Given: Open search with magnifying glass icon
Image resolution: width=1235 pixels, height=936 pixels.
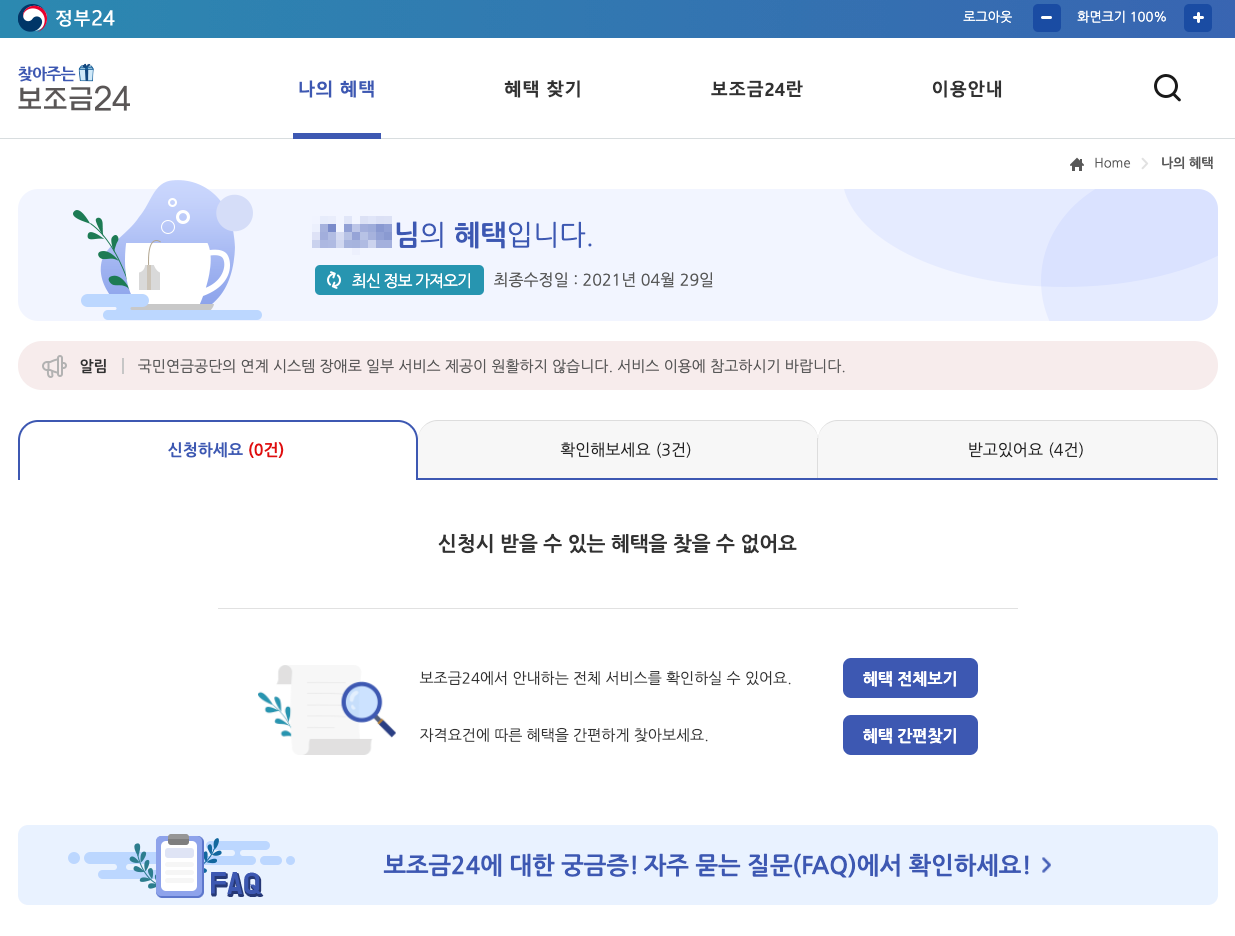Looking at the screenshot, I should (x=1167, y=88).
